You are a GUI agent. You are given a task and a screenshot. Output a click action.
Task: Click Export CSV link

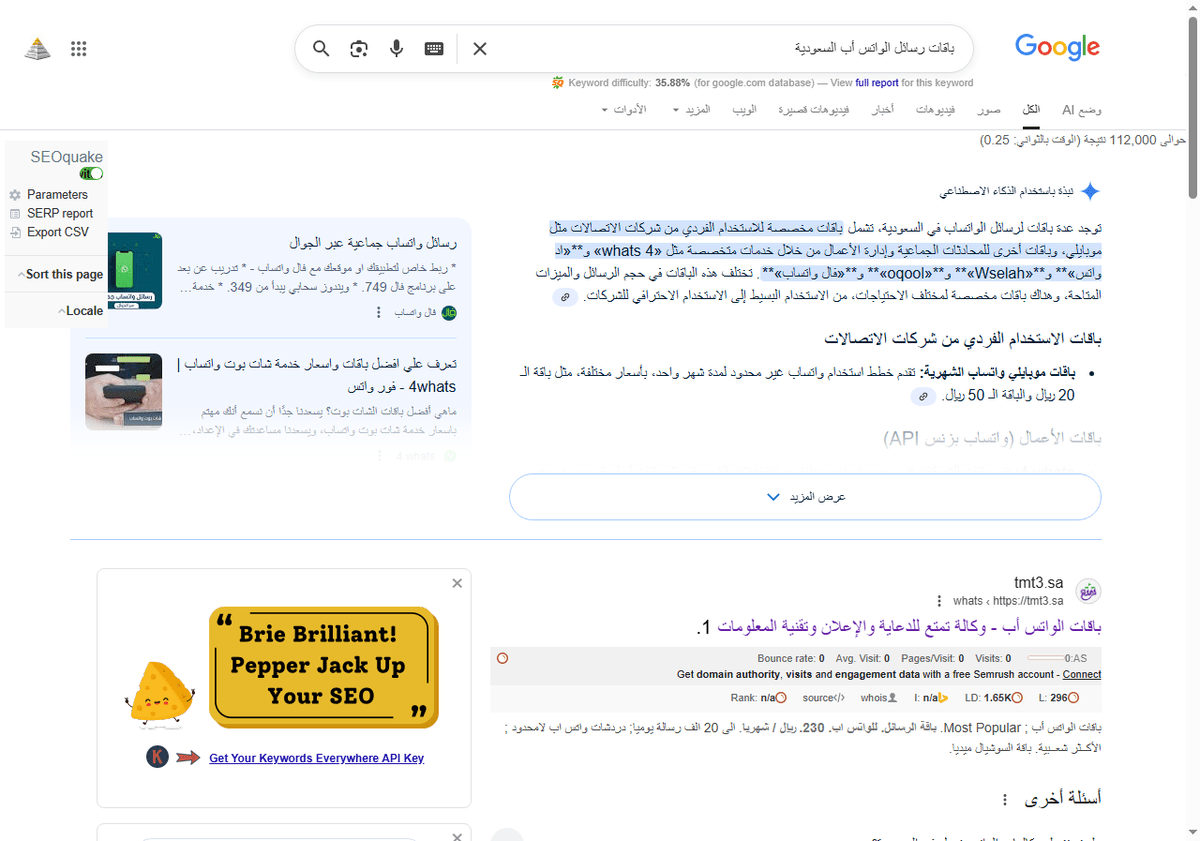[x=58, y=232]
